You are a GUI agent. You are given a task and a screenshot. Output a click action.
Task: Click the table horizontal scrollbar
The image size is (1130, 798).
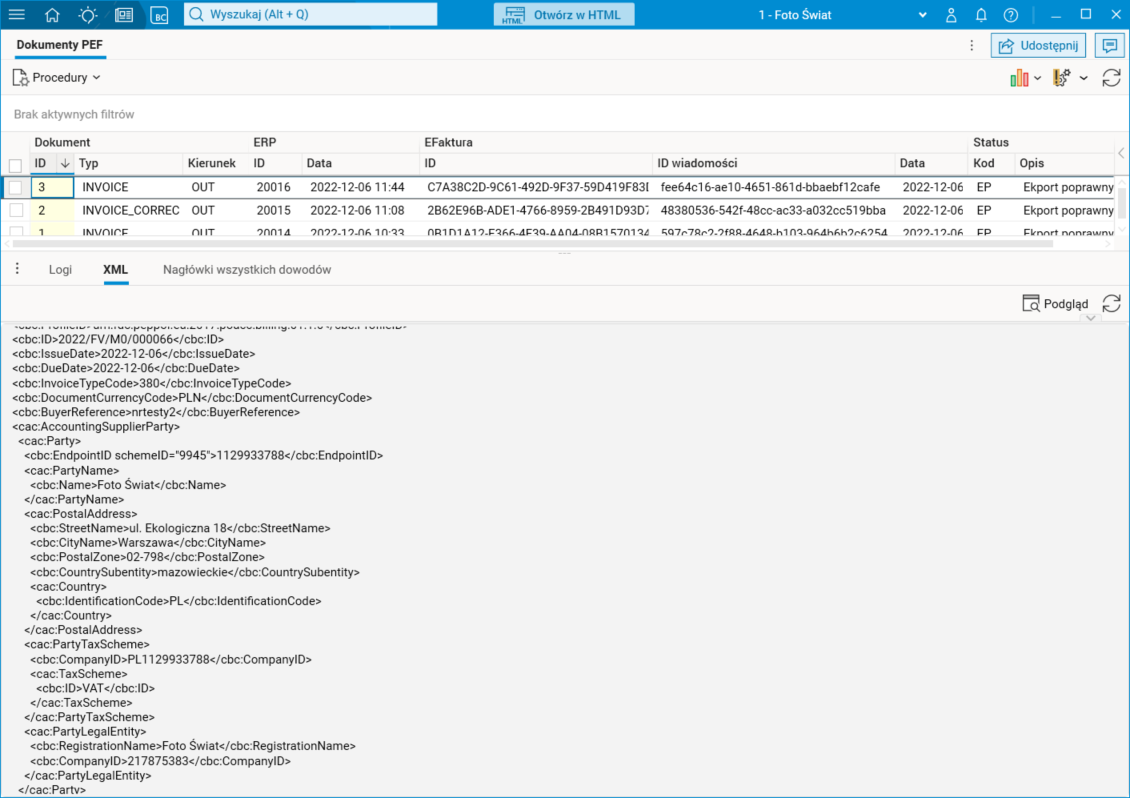533,244
